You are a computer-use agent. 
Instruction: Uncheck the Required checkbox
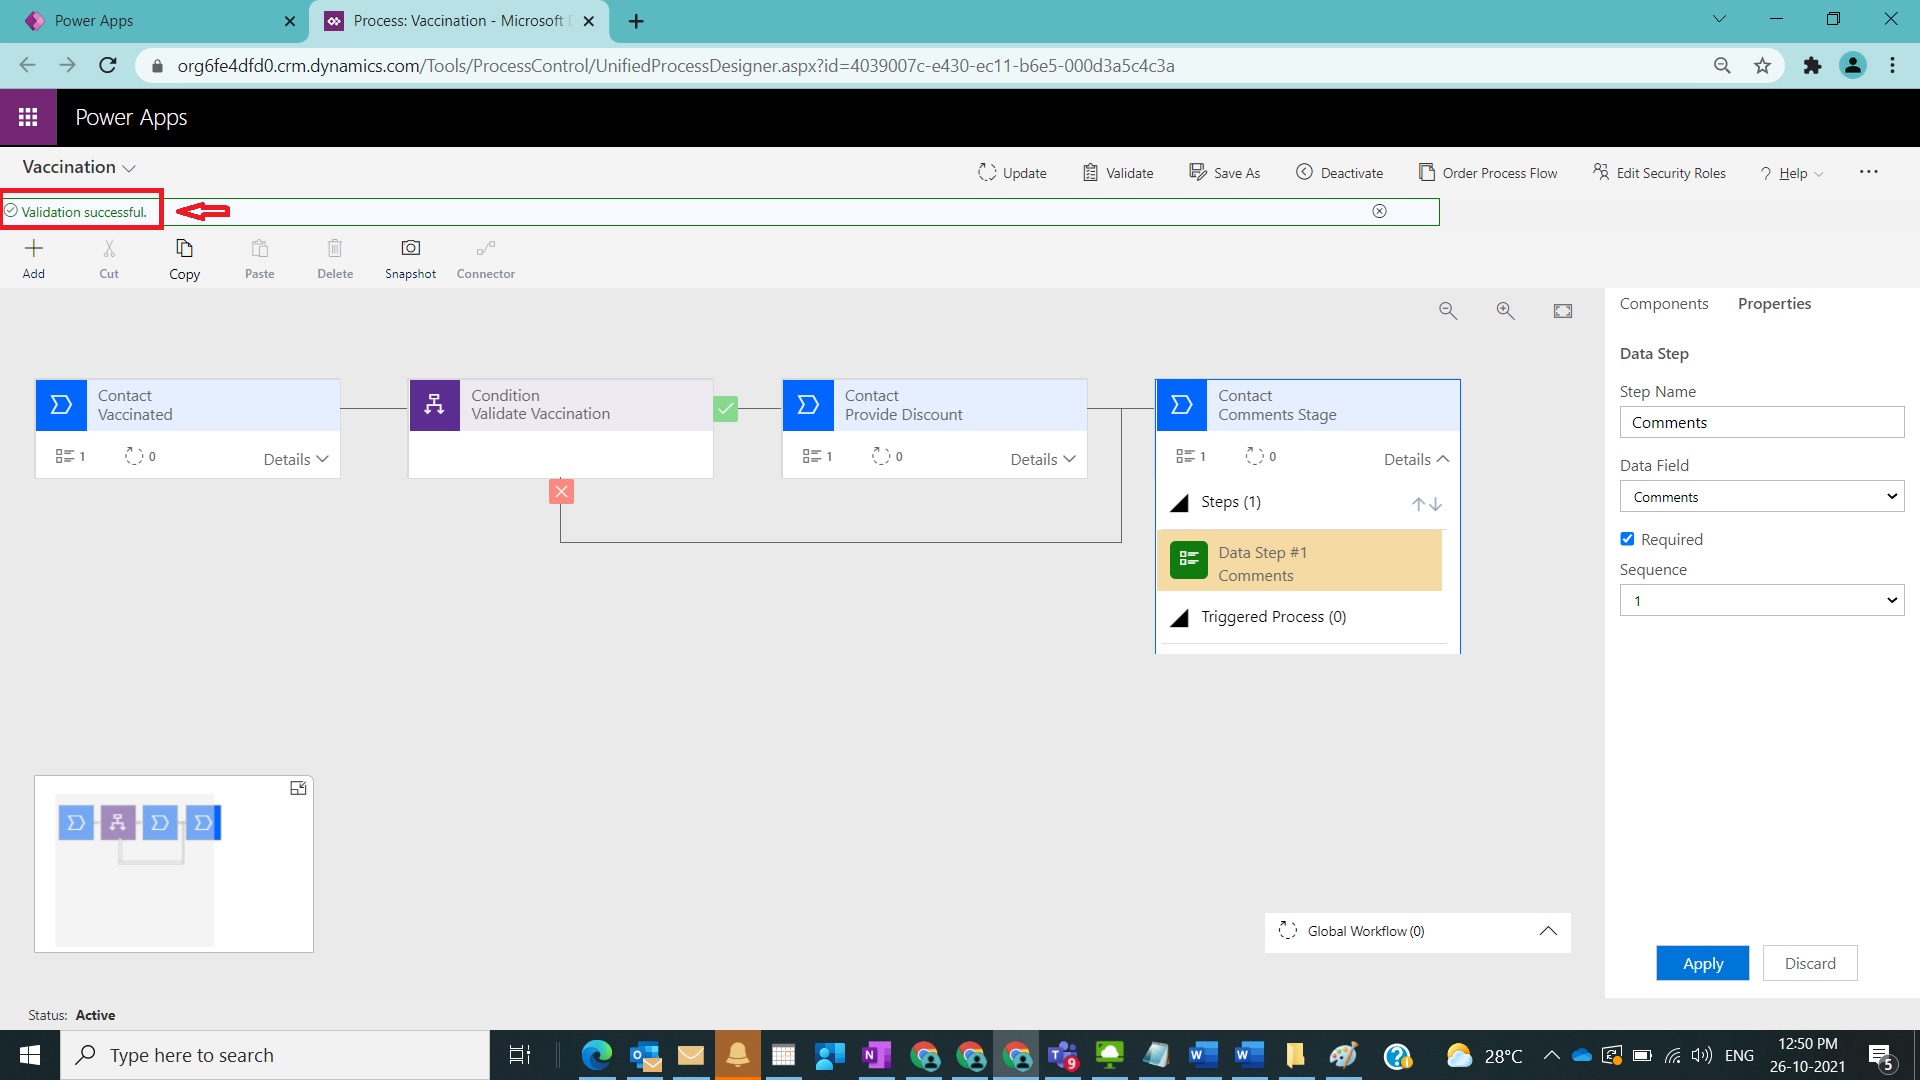(1627, 538)
